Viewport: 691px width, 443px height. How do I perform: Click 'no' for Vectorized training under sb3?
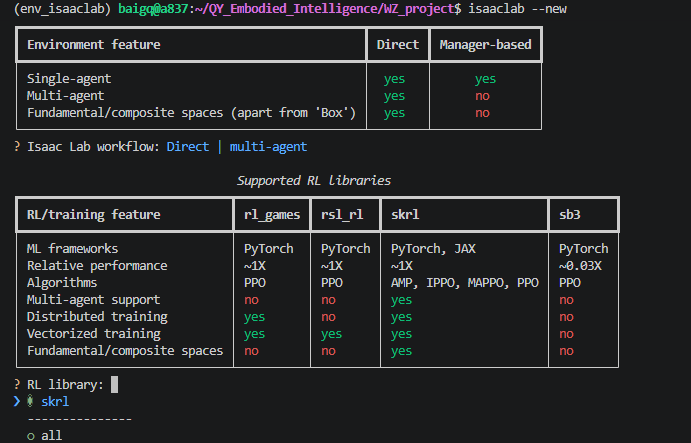pyautogui.click(x=566, y=334)
